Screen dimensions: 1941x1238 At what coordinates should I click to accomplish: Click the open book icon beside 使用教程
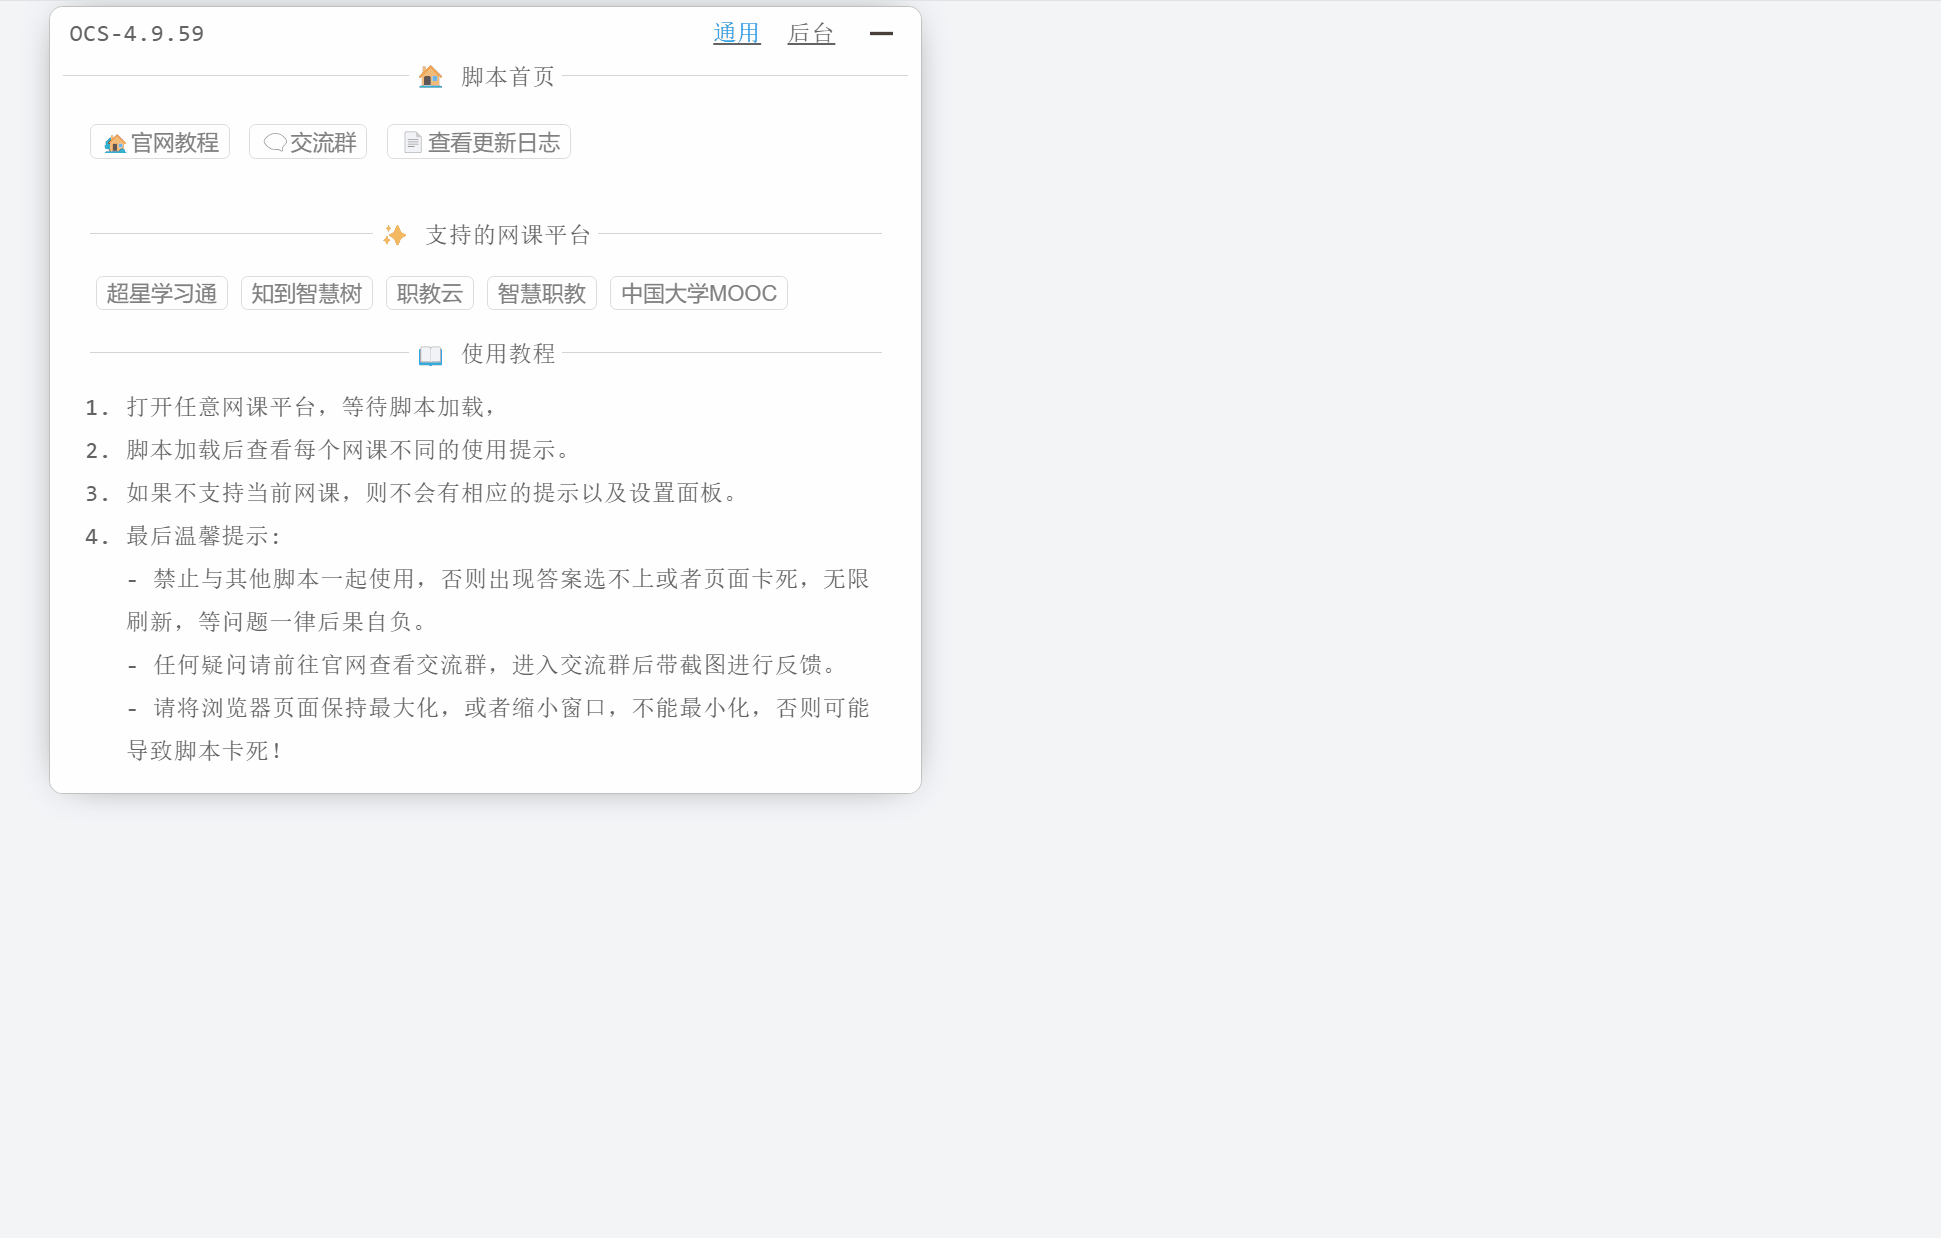pos(429,353)
